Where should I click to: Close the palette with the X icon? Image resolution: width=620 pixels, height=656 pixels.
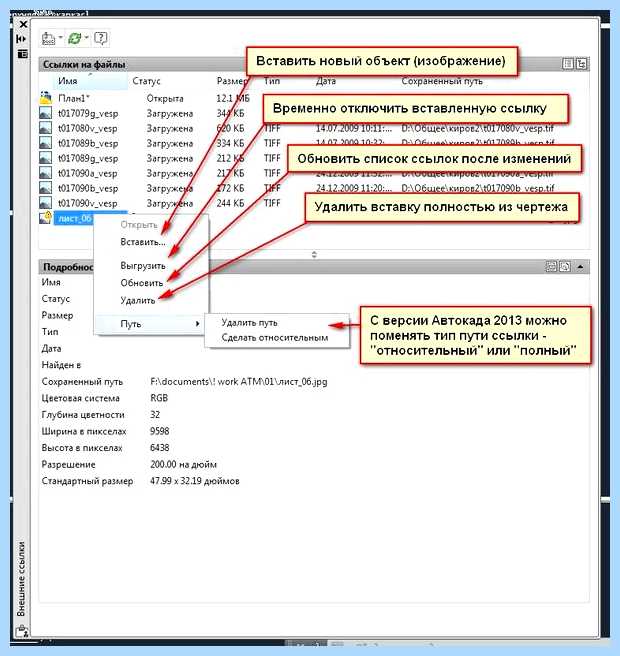23,24
